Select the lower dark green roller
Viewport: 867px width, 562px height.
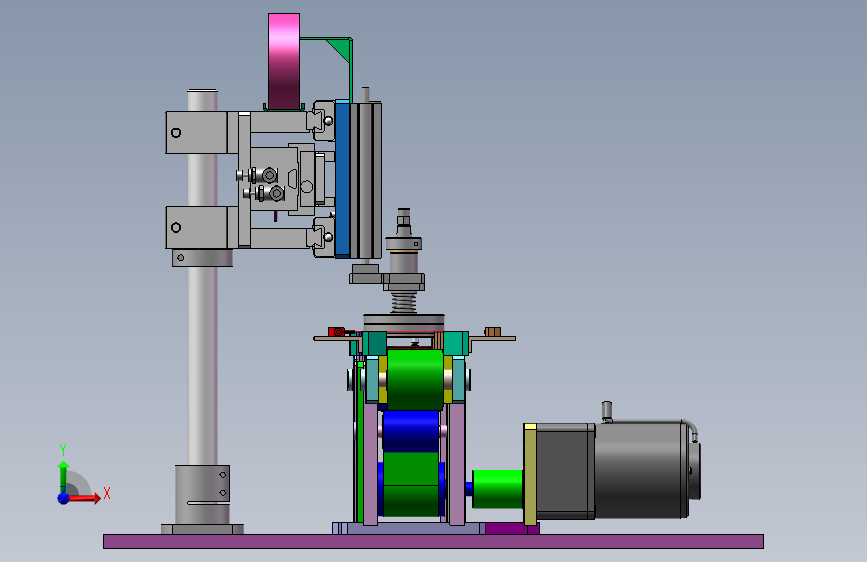pos(411,485)
